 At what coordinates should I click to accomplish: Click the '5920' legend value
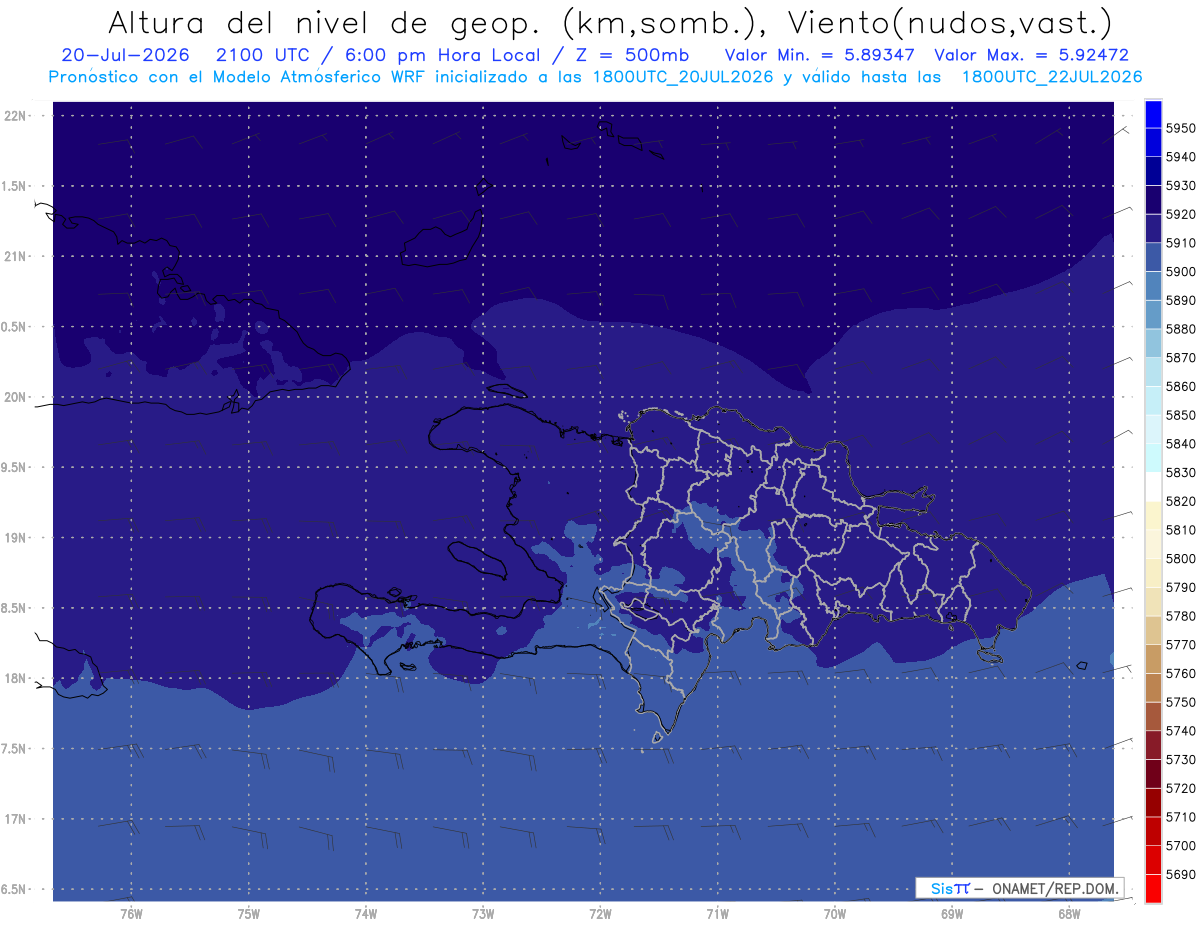1181,215
